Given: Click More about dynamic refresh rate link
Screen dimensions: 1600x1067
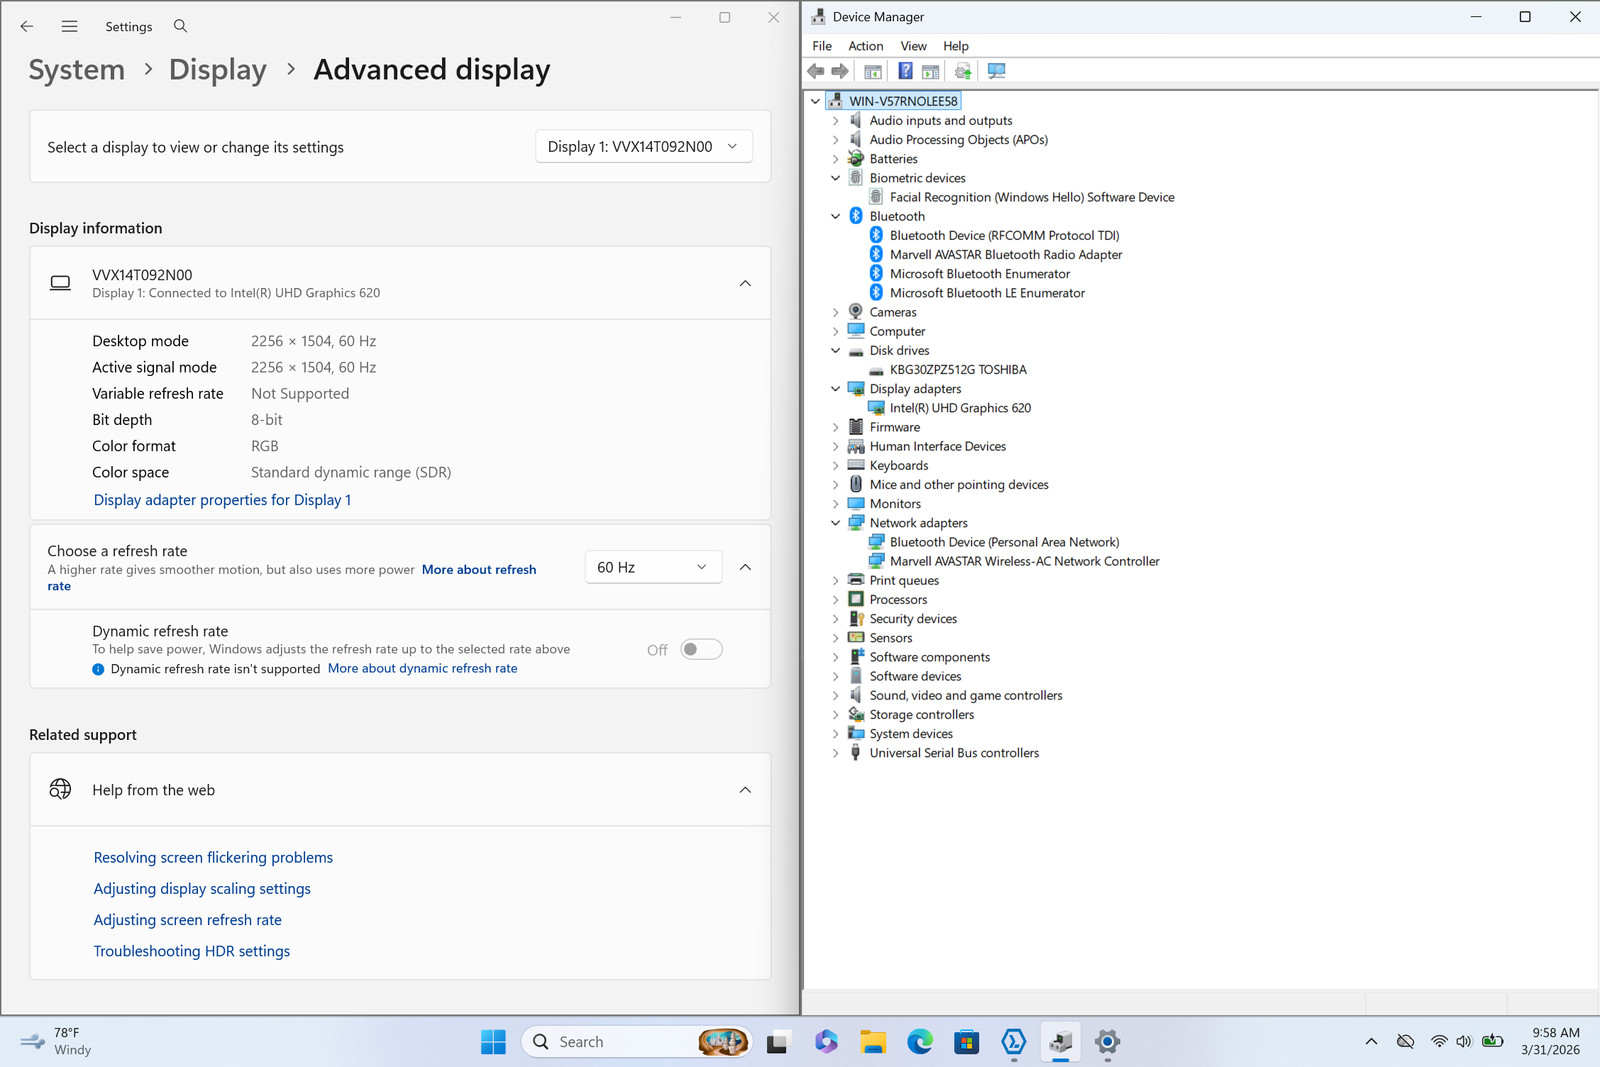Looking at the screenshot, I should coord(423,669).
